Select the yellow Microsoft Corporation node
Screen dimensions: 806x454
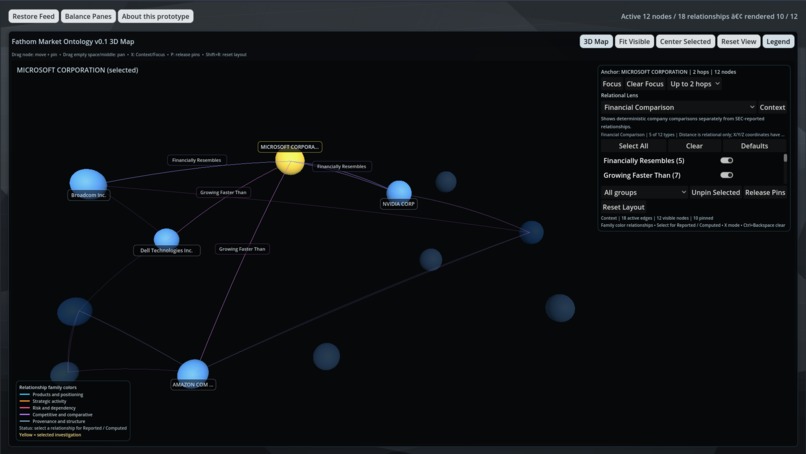(290, 161)
